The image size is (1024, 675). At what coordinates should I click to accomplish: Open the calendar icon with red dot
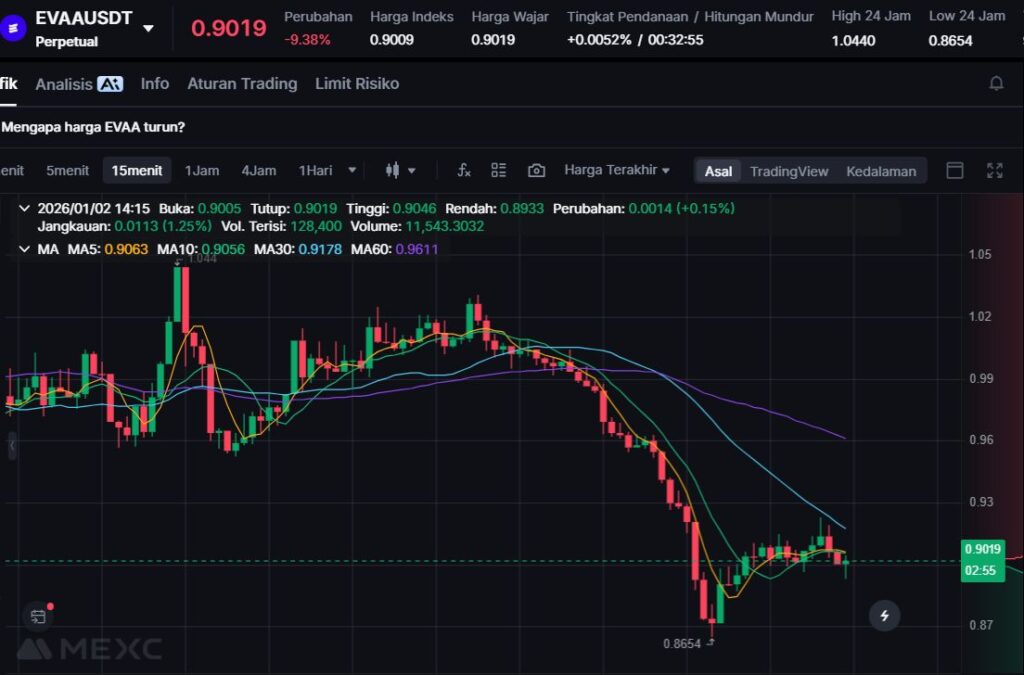[38, 616]
